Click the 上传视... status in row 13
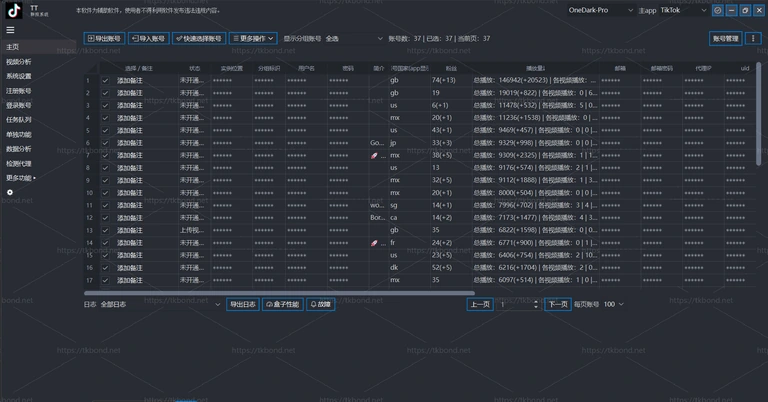Viewport: 768px width, 402px height. tap(192, 231)
